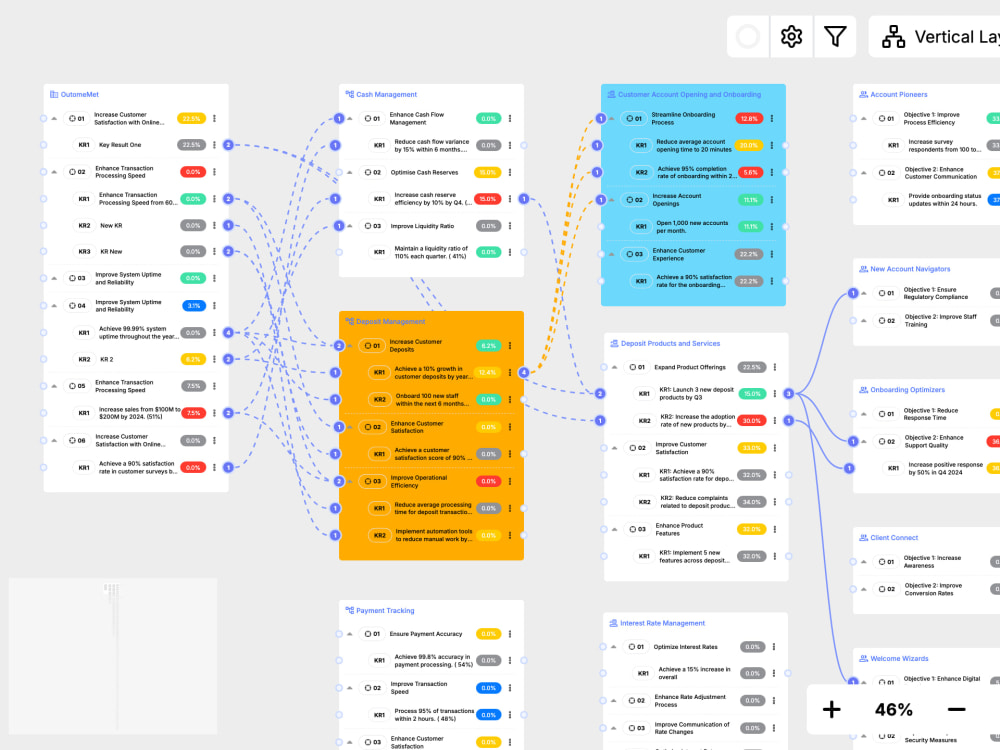Collapse objective 01 Ensure Payment Accuracy

pyautogui.click(x=349, y=634)
